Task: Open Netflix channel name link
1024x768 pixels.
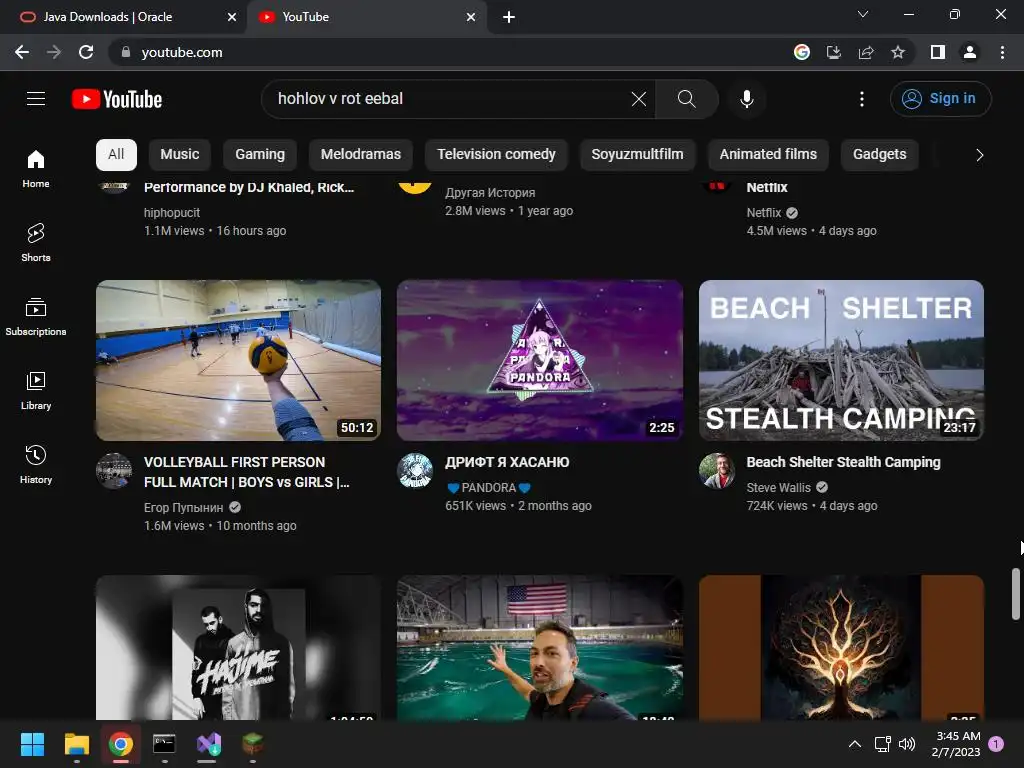Action: coord(763,213)
